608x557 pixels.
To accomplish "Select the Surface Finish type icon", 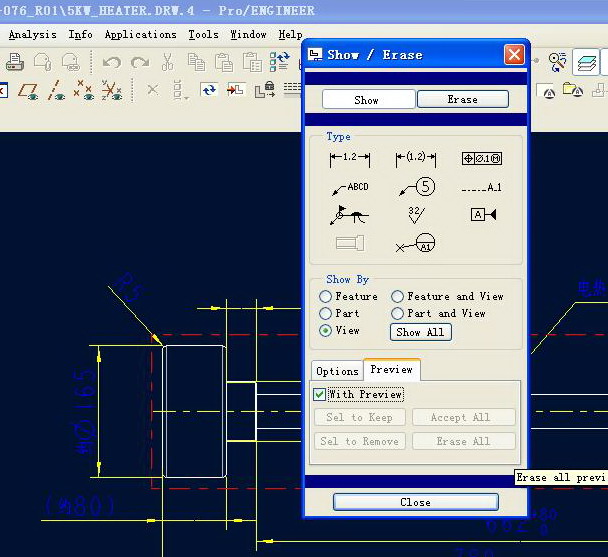I will pyautogui.click(x=416, y=215).
